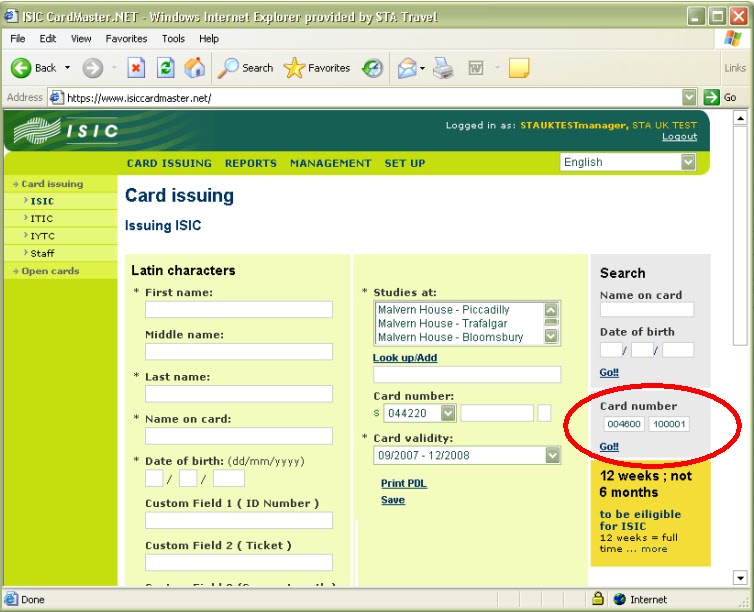Image resolution: width=754 pixels, height=612 pixels.
Task: Click the Back arrow icon
Action: click(x=21, y=68)
